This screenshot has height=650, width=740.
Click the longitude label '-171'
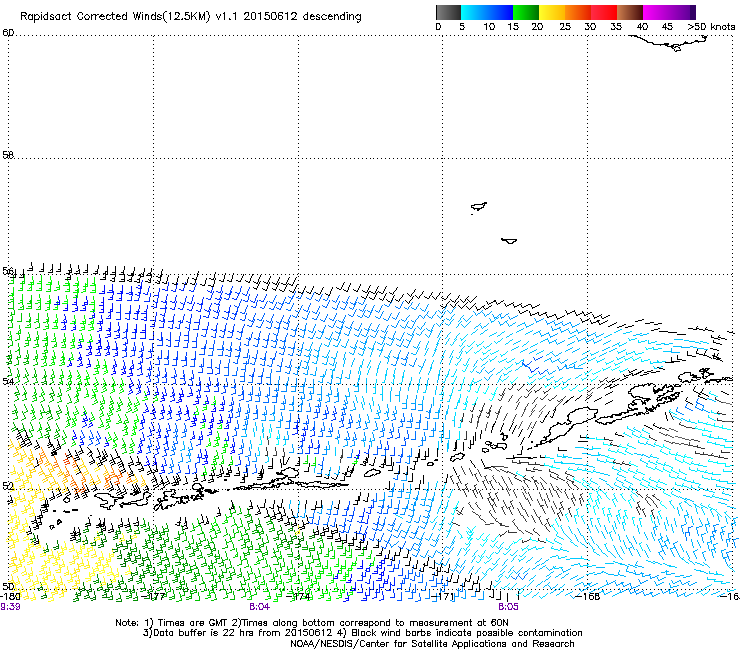coord(443,597)
